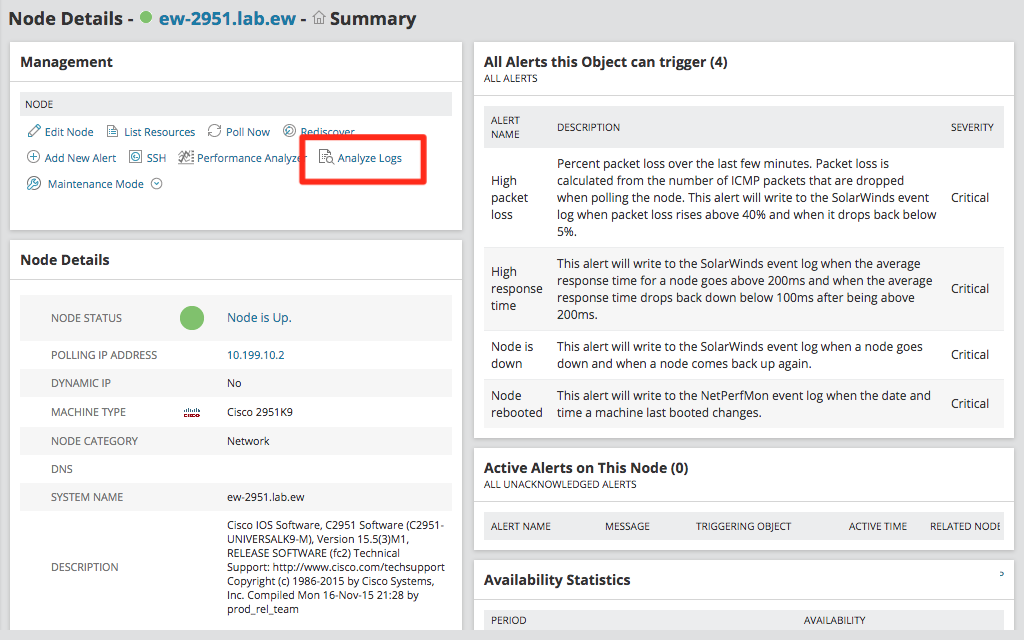Click the List Resources document icon
This screenshot has width=1024, height=640.
click(113, 132)
